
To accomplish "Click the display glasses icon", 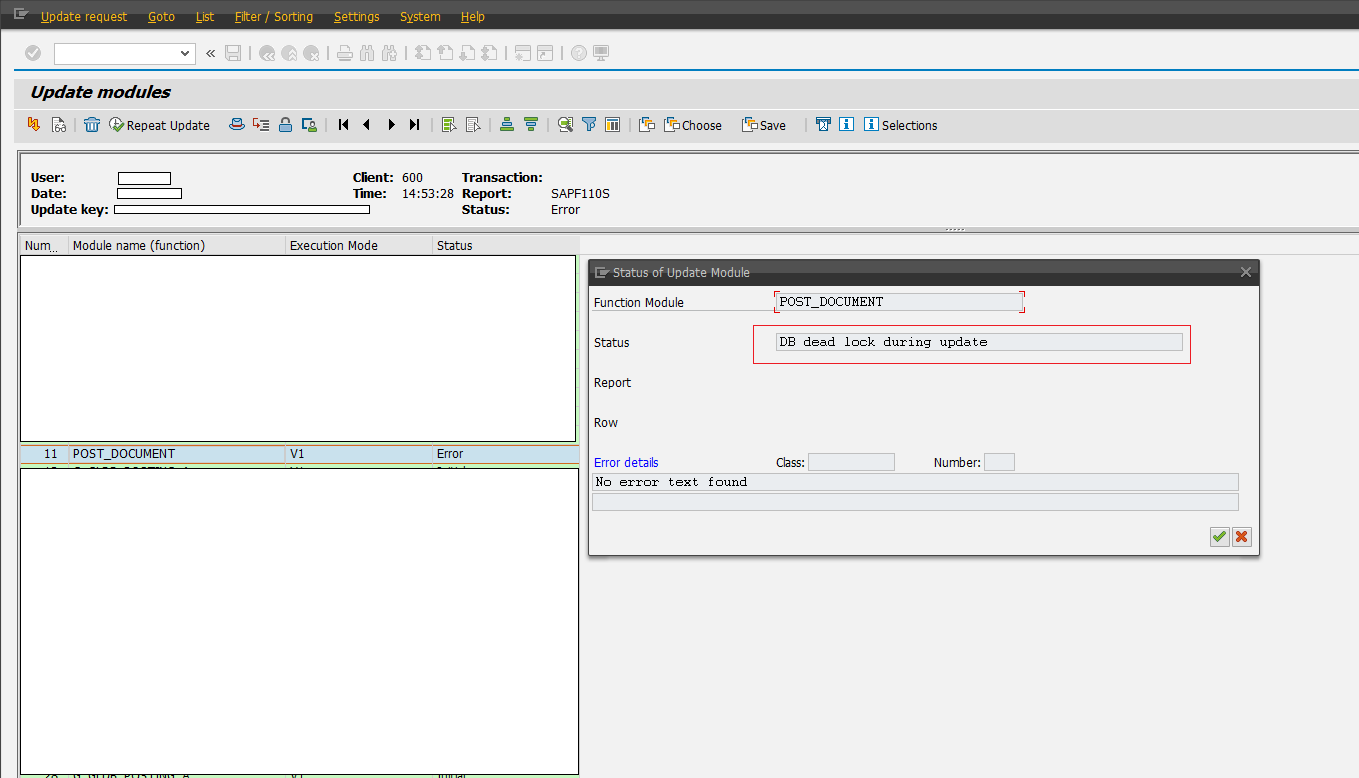I will point(59,125).
